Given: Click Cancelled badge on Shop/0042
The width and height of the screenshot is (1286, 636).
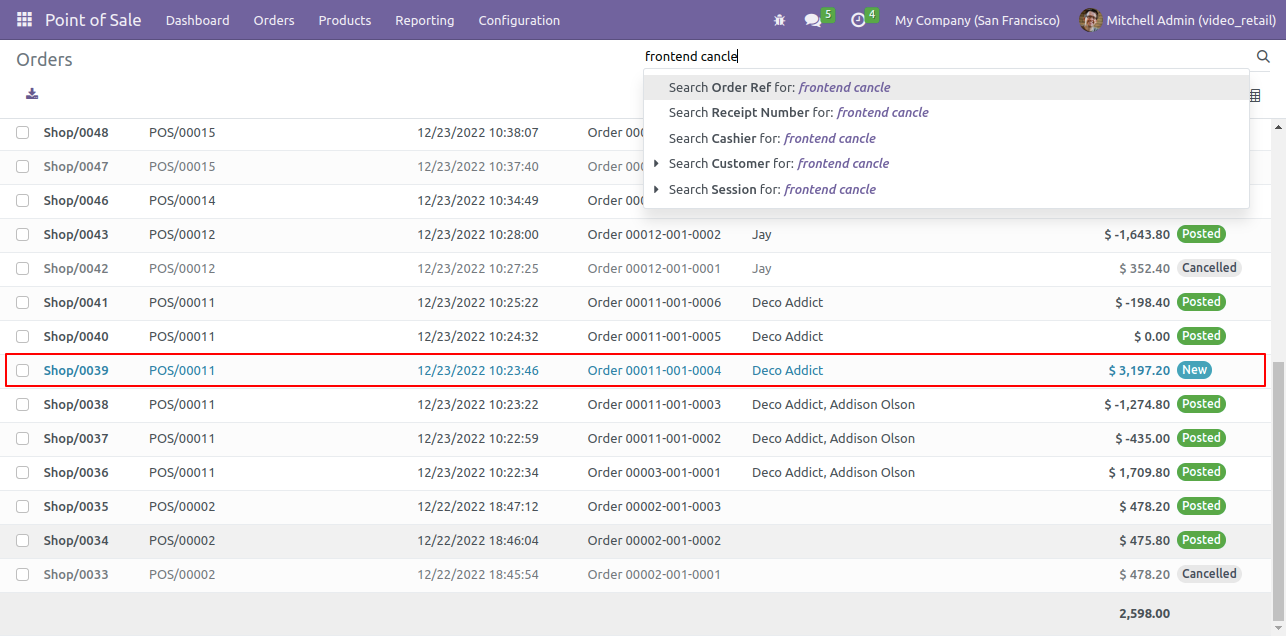Looking at the screenshot, I should (x=1209, y=268).
